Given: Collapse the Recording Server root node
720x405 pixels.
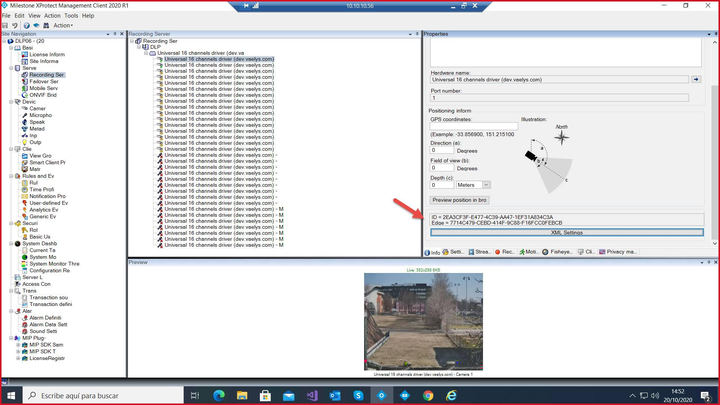Looking at the screenshot, I should [x=133, y=40].
